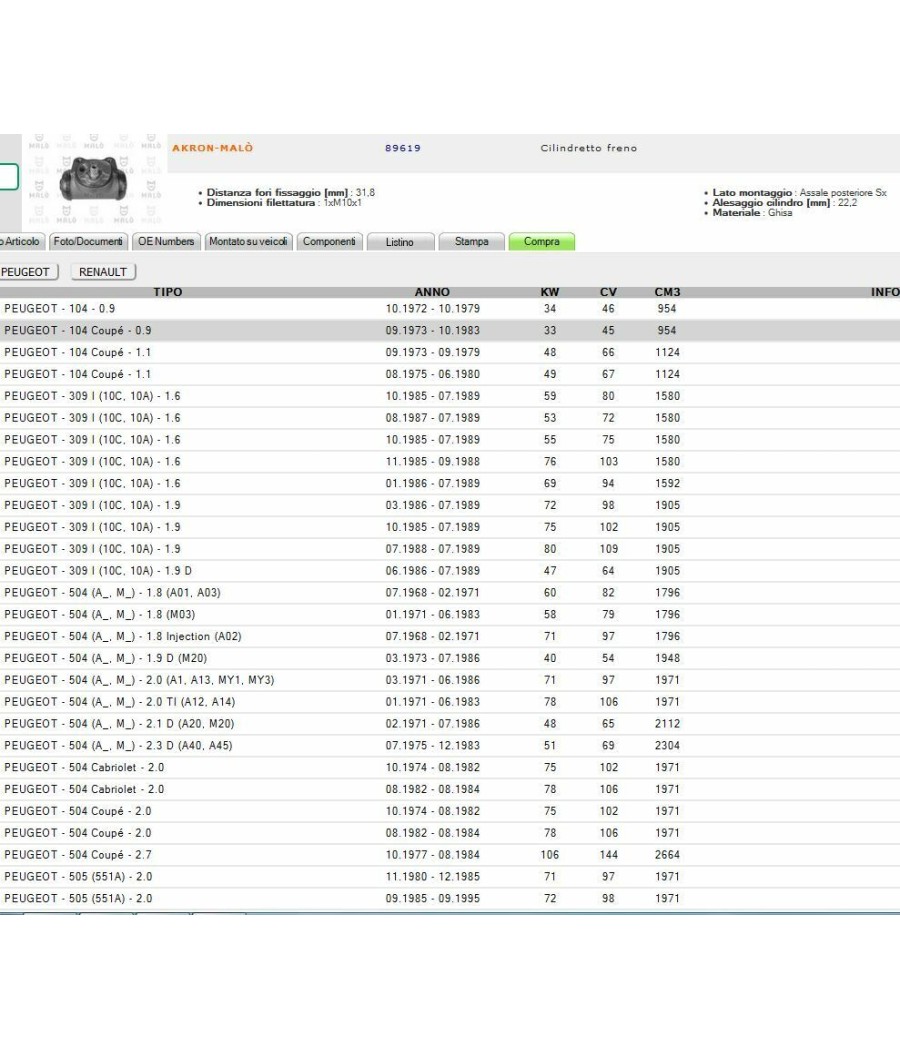Select row PEUGEOT - 104 - 0.9
Viewport: 900px width, 1050px height.
tap(450, 309)
